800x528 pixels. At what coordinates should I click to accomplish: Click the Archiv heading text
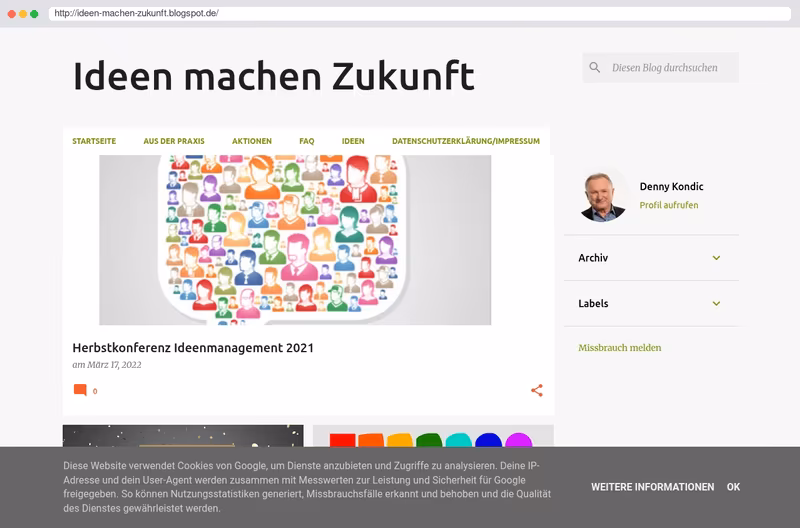point(593,258)
